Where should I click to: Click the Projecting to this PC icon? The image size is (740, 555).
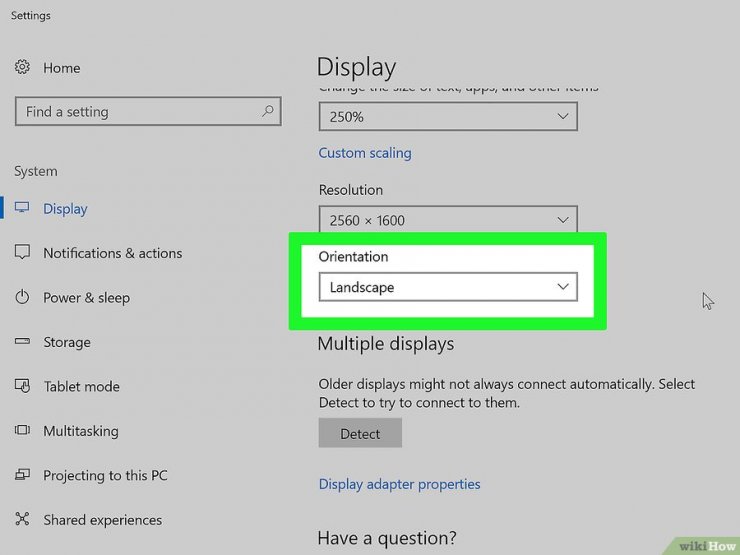pos(22,474)
